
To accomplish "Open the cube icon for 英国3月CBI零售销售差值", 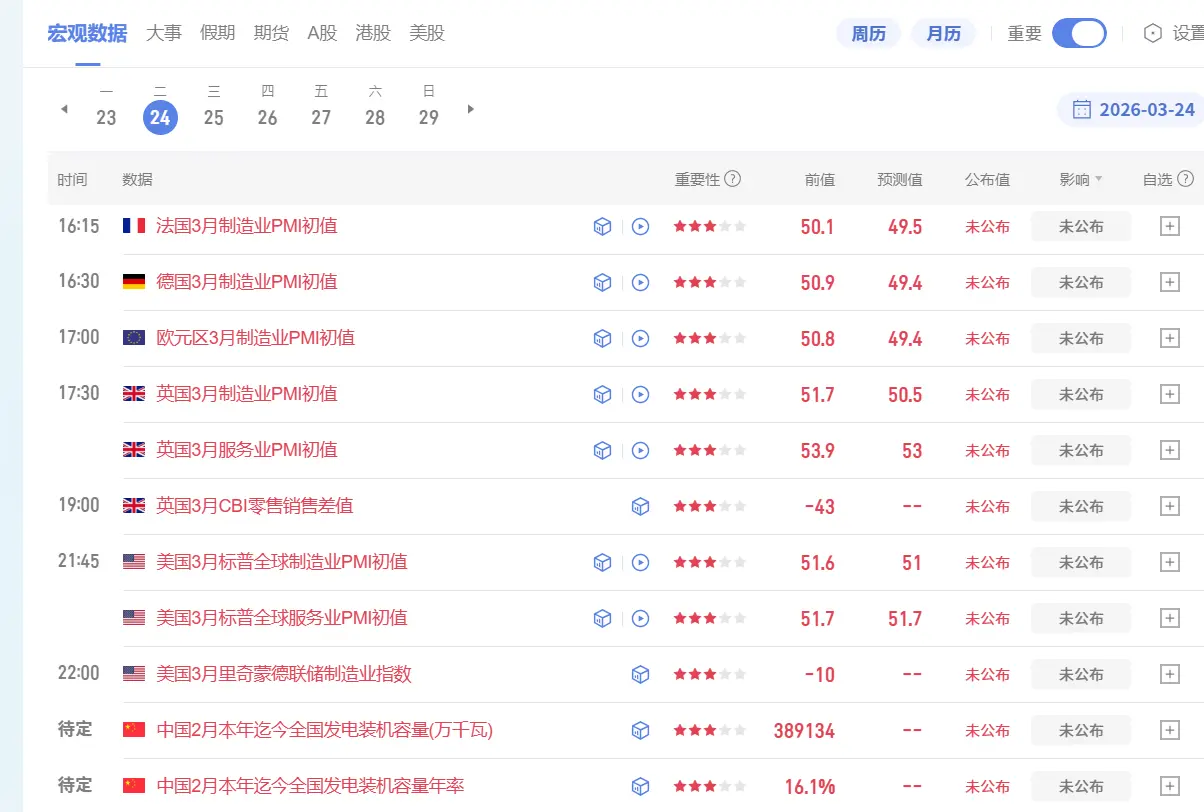I will [x=641, y=507].
